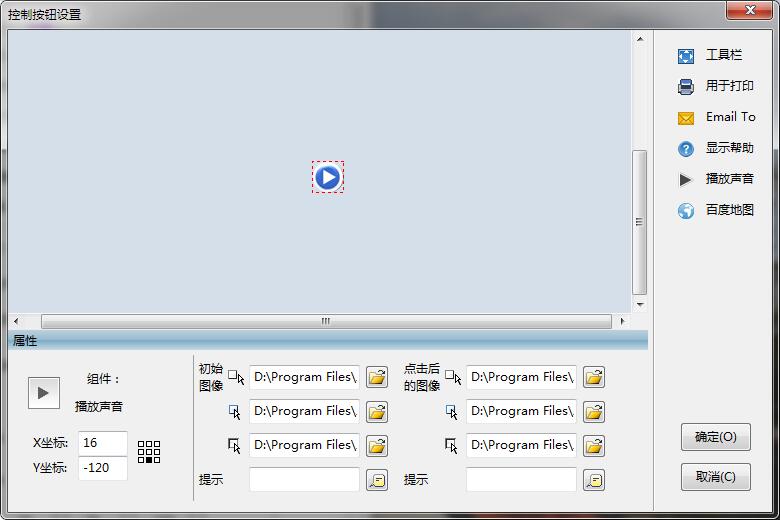The width and height of the screenshot is (780, 520).
Task: Click the normal-state cursor icon for 点击后的图像
Action: [x=453, y=377]
